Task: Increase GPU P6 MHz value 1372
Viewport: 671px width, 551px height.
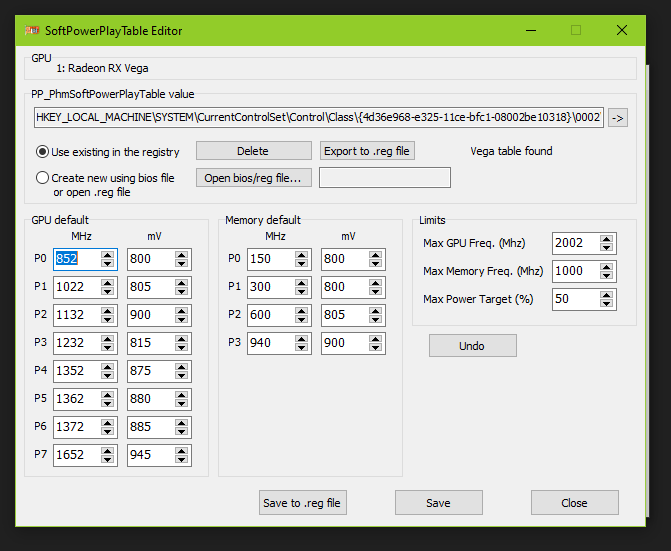Action: click(x=107, y=423)
